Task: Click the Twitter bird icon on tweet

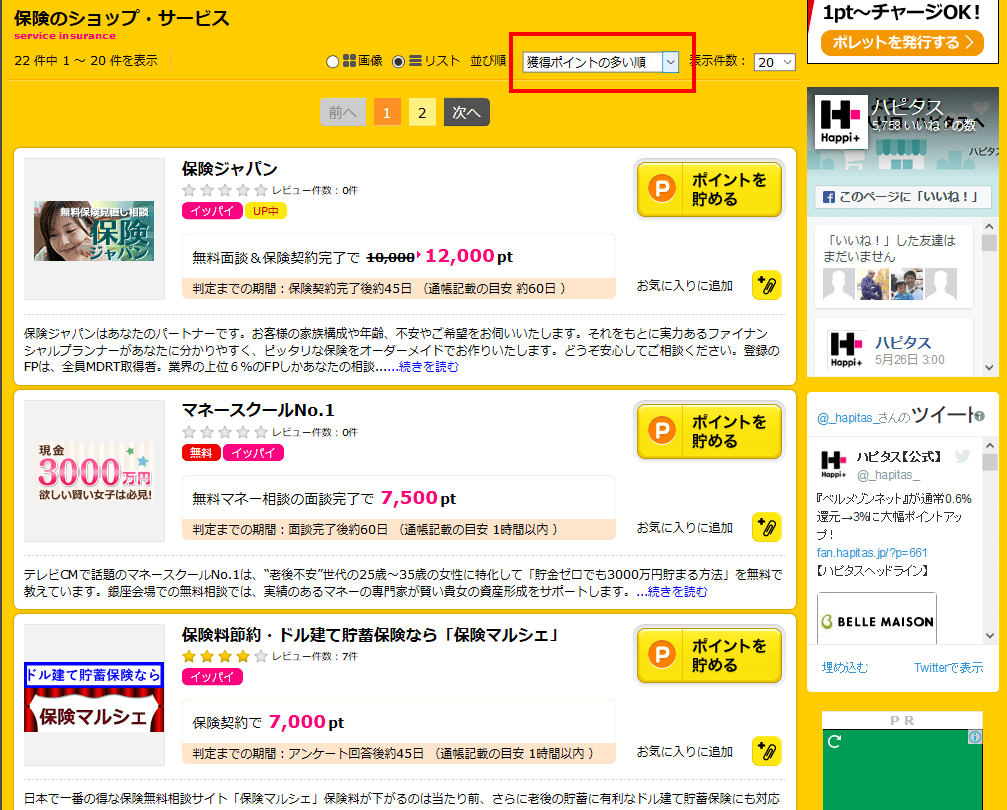Action: click(962, 456)
